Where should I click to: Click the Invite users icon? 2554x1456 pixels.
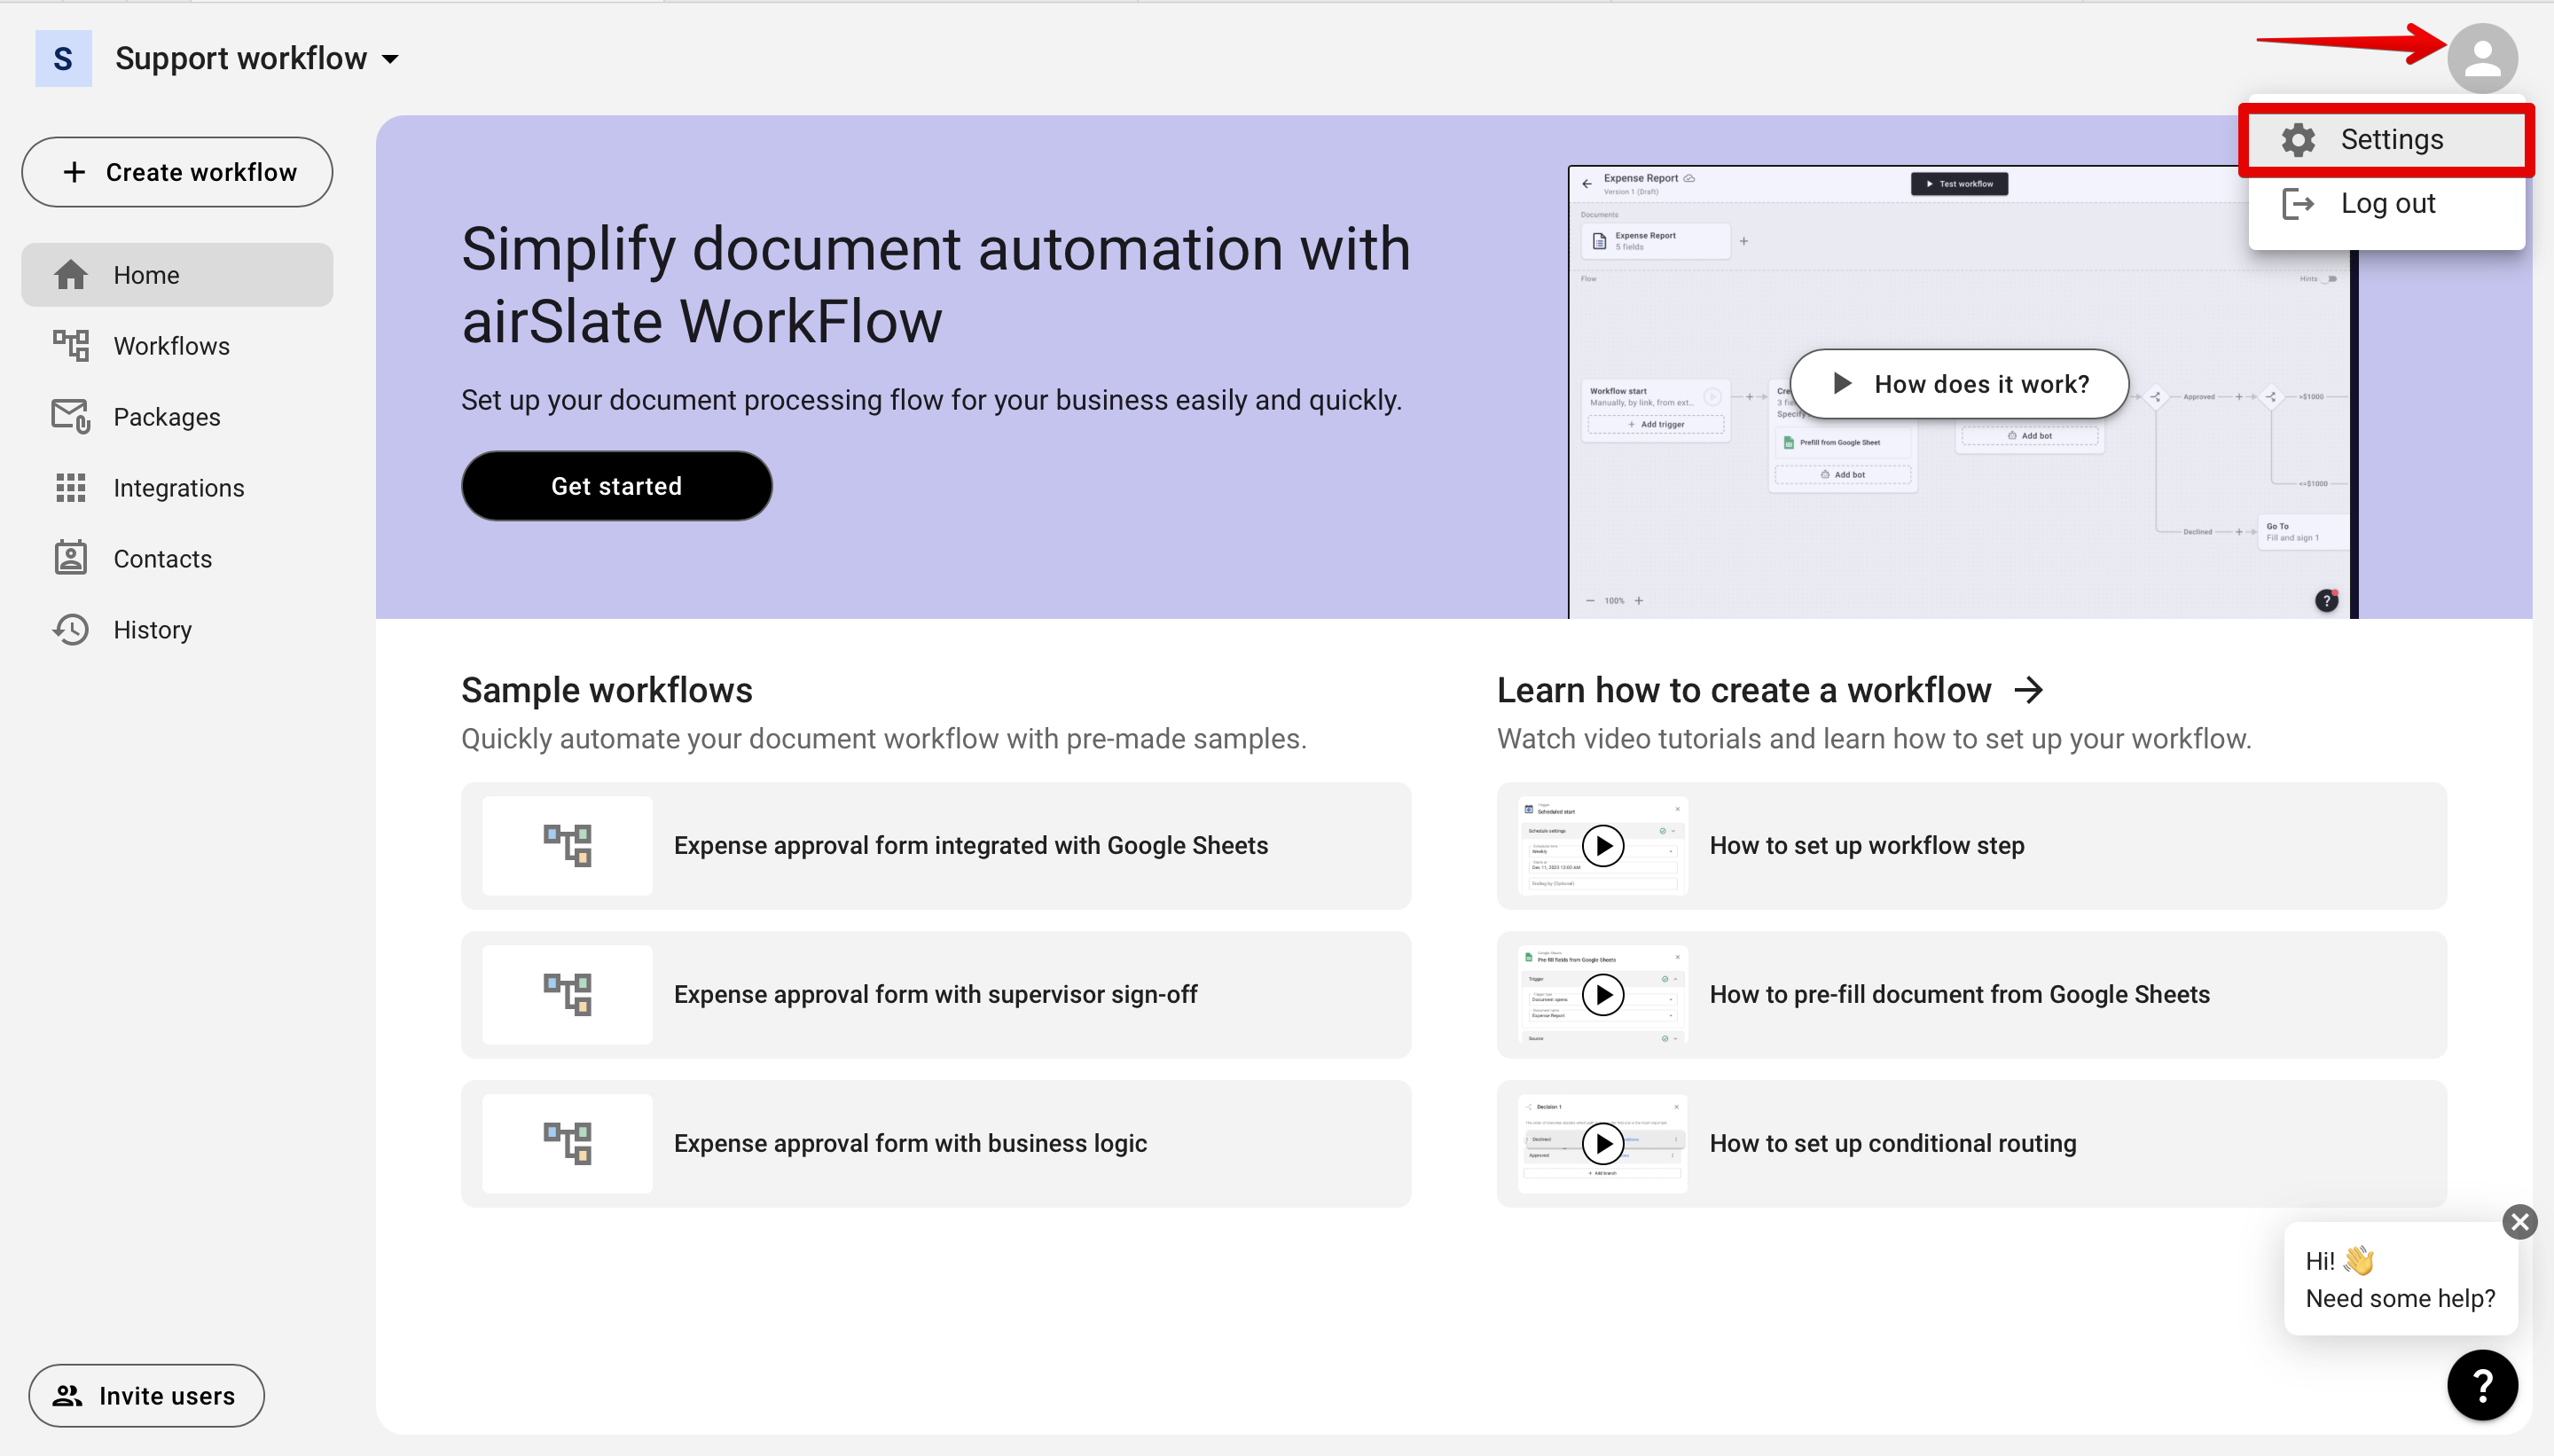(68, 1395)
